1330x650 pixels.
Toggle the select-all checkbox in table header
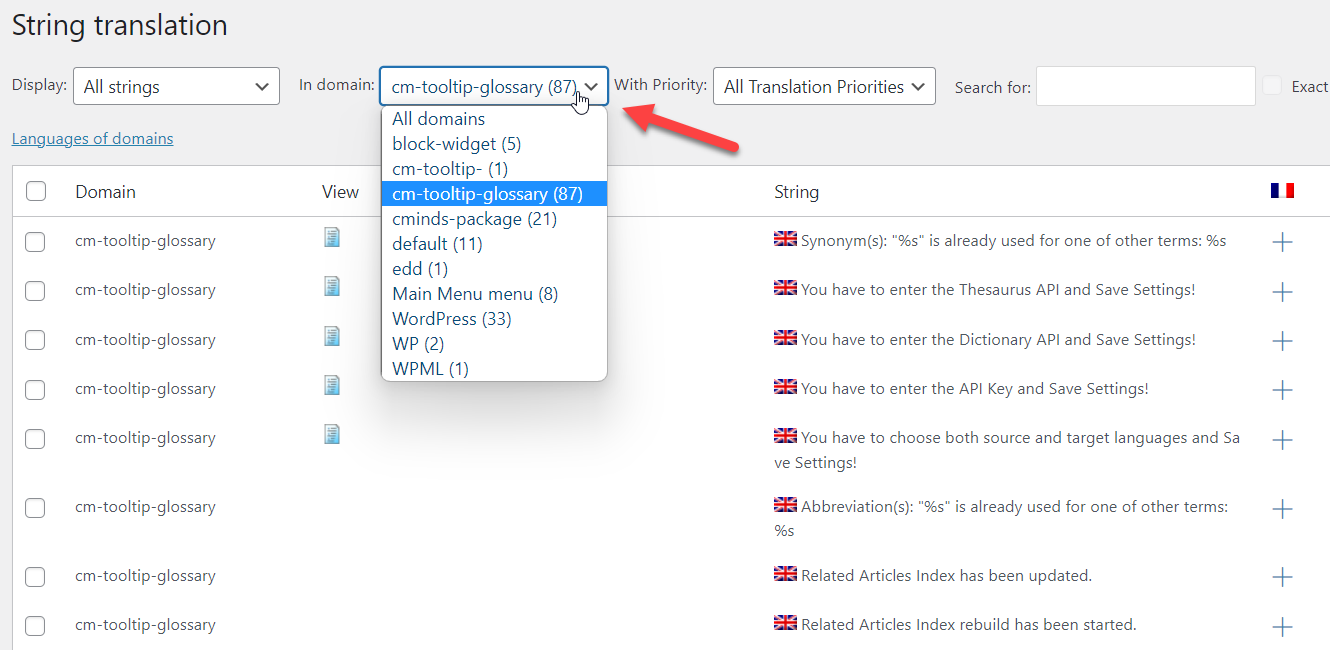point(36,191)
